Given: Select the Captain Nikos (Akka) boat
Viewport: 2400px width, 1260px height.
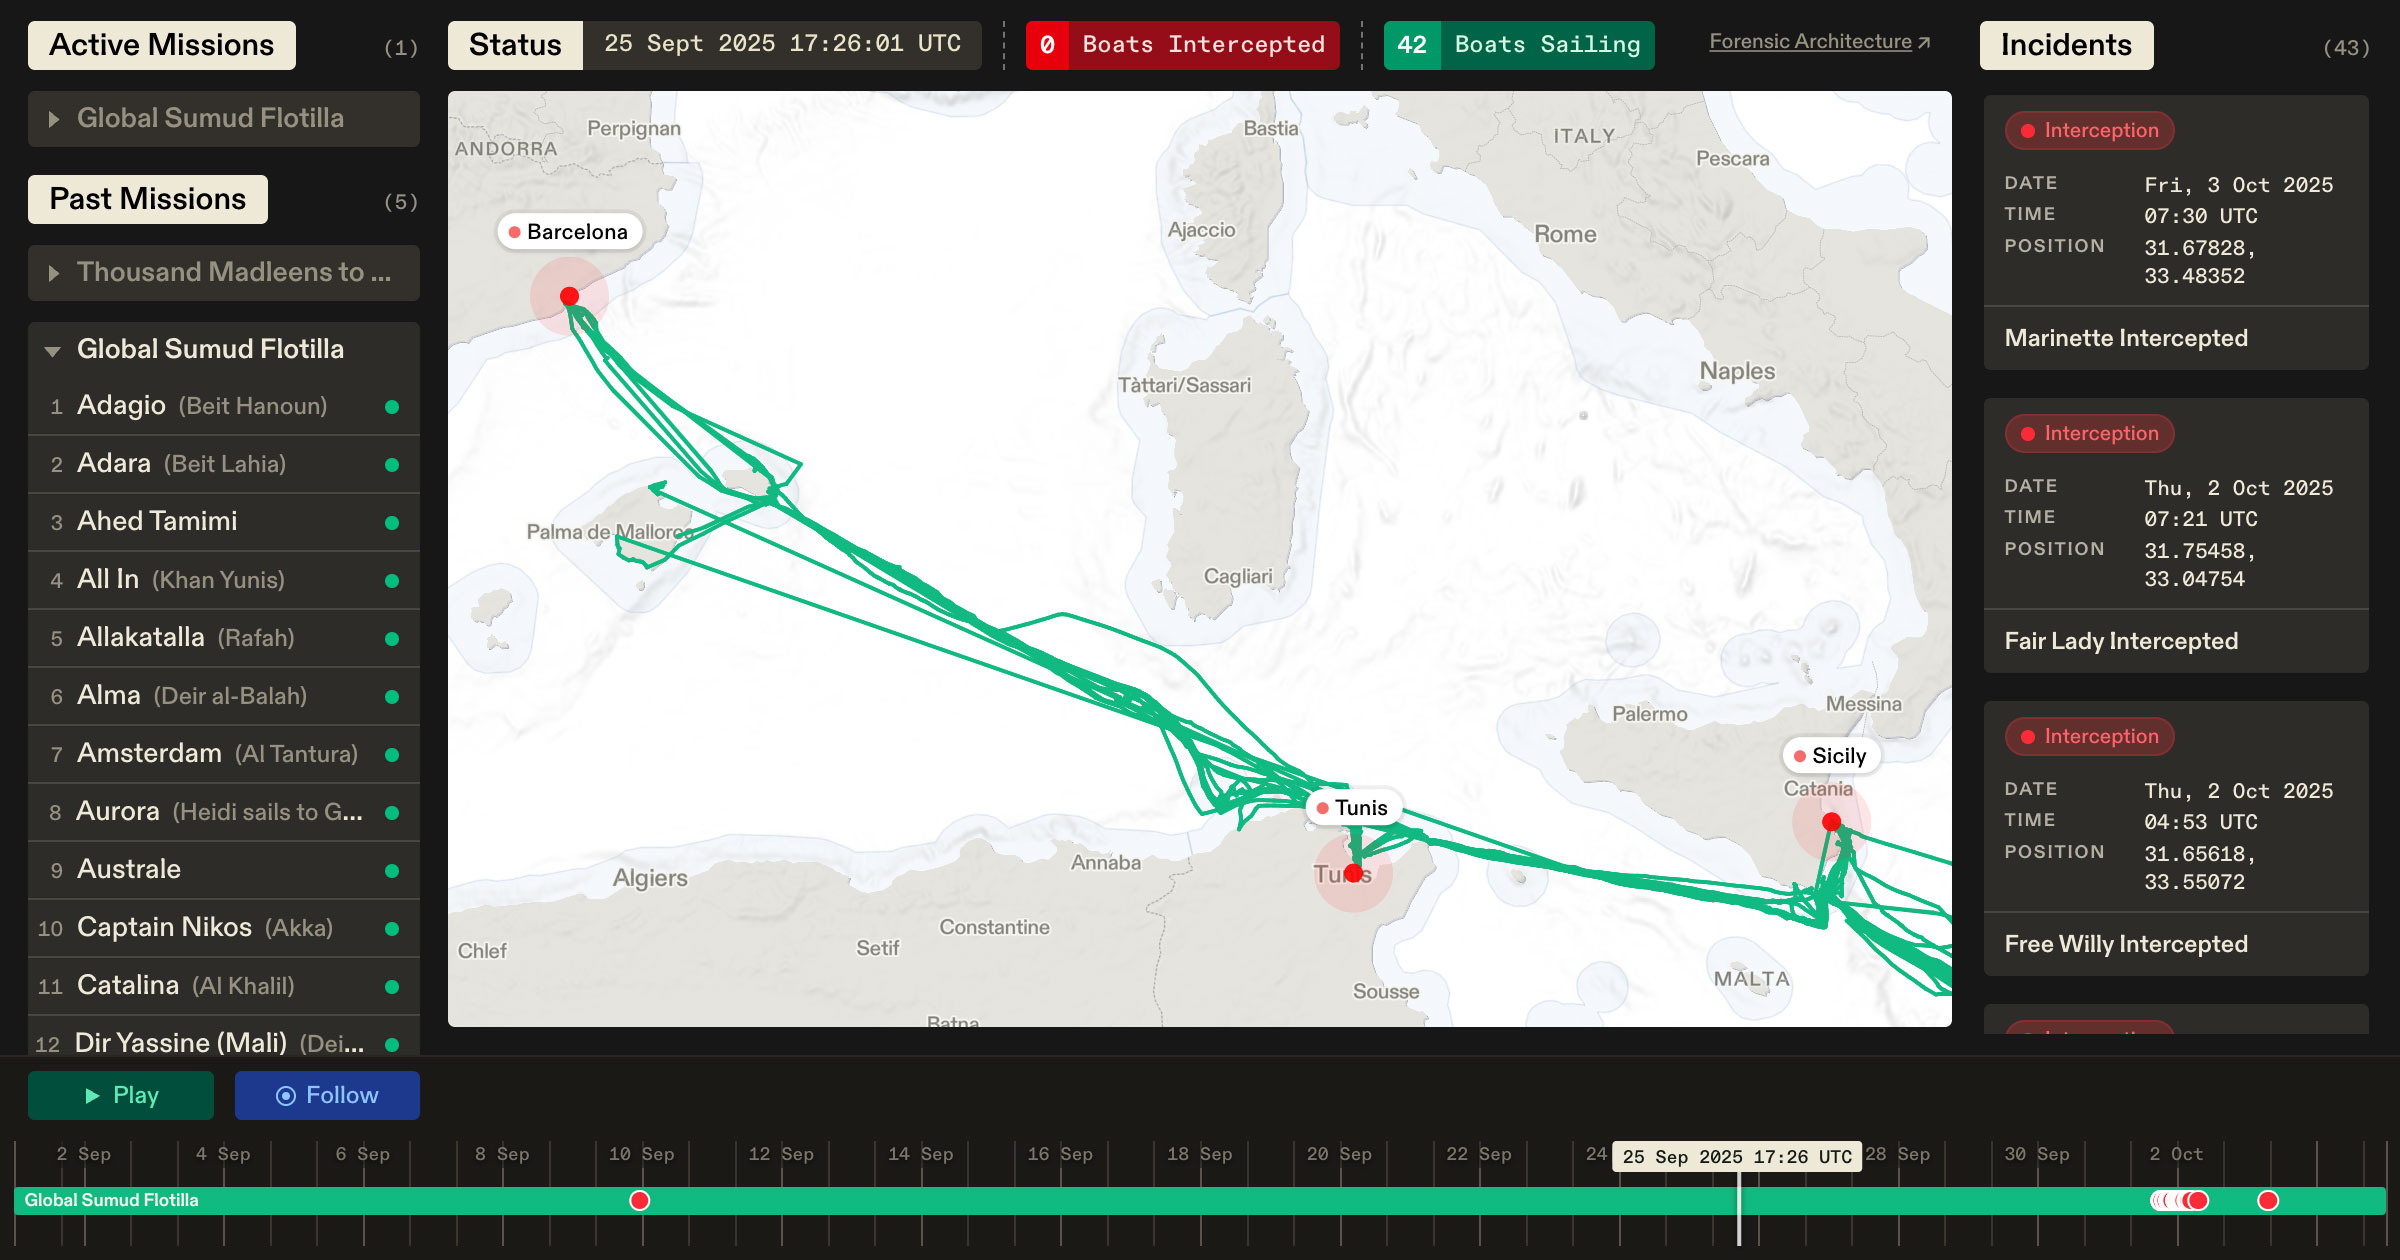Looking at the screenshot, I should tap(224, 928).
